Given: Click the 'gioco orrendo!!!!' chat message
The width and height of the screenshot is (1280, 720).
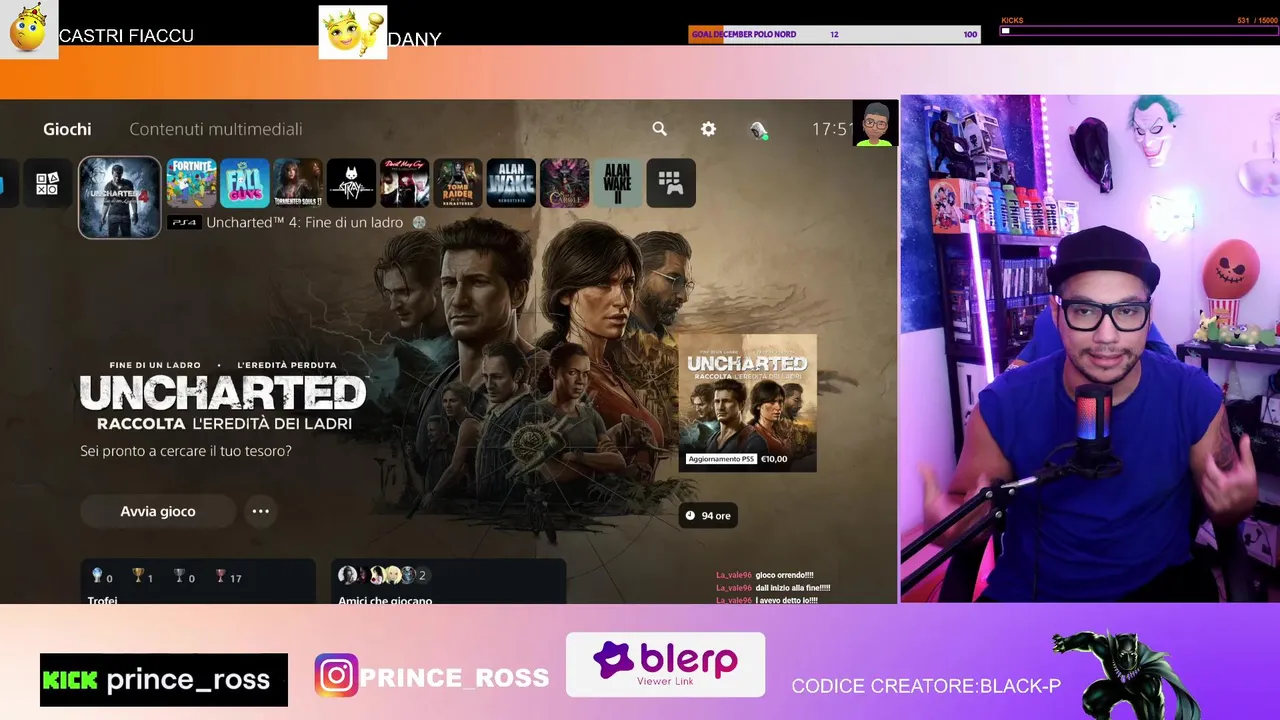Looking at the screenshot, I should pyautogui.click(x=784, y=575).
